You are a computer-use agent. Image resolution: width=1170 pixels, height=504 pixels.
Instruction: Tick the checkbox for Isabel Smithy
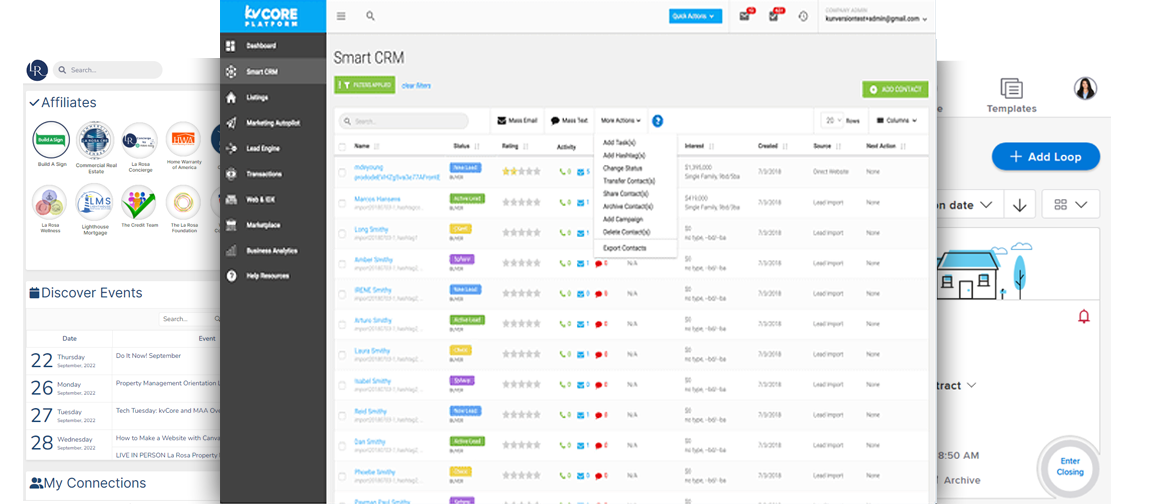342,386
